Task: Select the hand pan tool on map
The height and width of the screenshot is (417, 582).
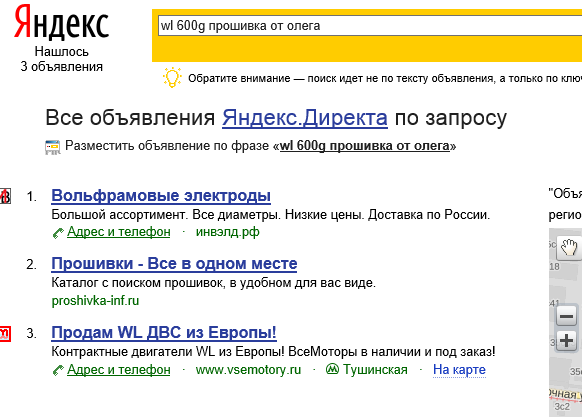Action: coord(569,247)
